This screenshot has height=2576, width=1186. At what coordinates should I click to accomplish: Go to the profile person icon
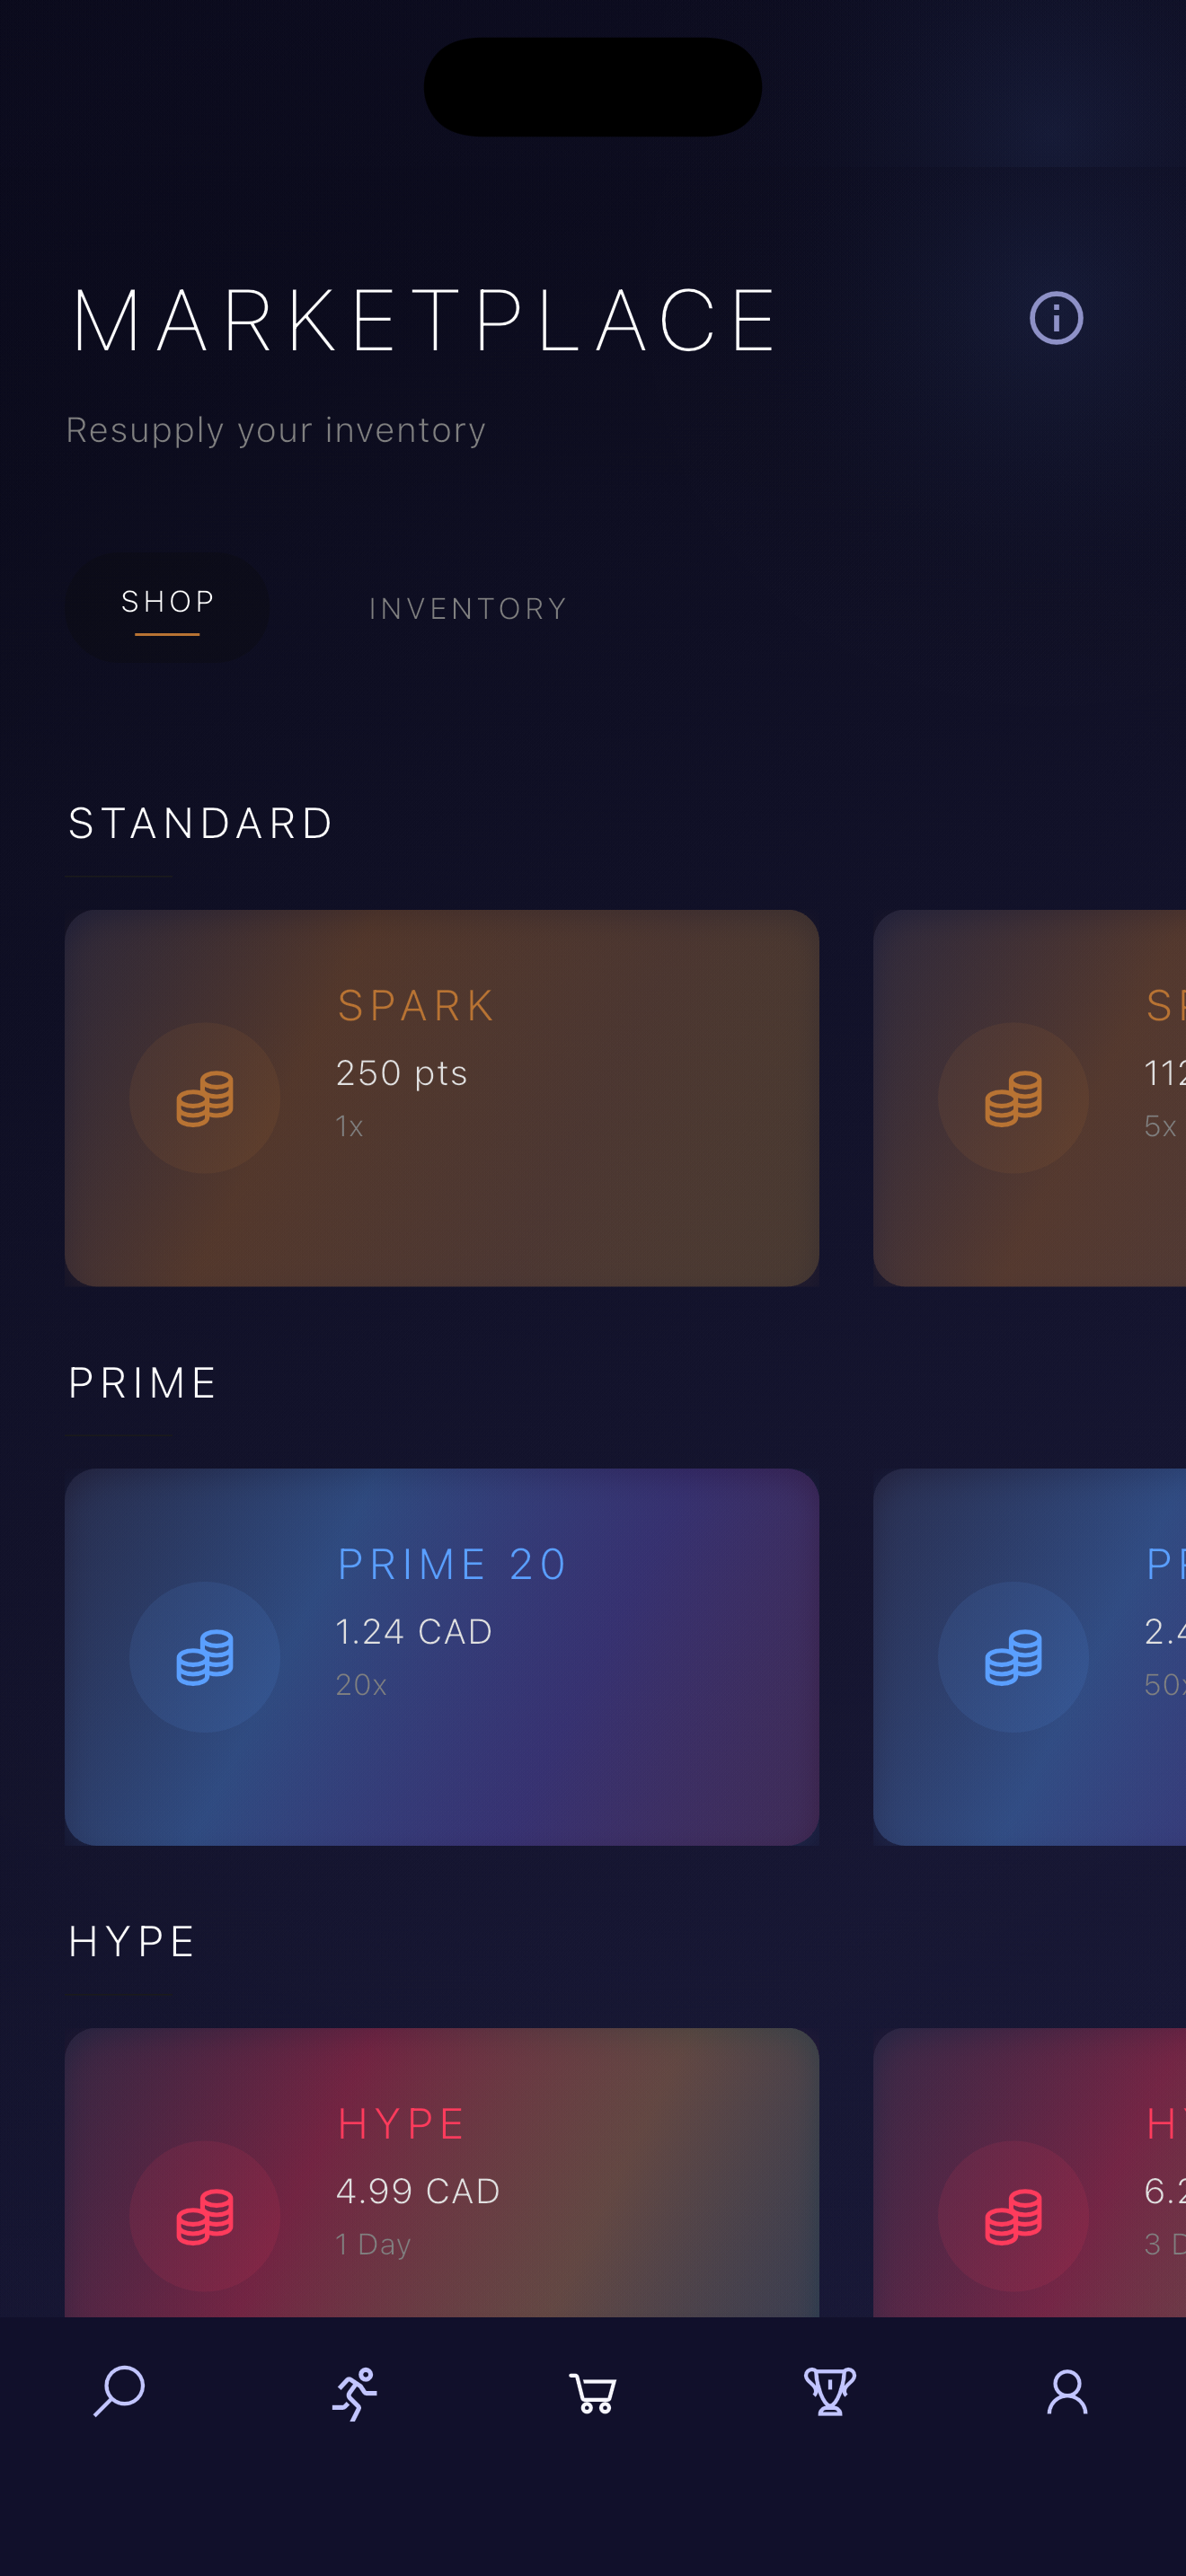[1067, 2393]
